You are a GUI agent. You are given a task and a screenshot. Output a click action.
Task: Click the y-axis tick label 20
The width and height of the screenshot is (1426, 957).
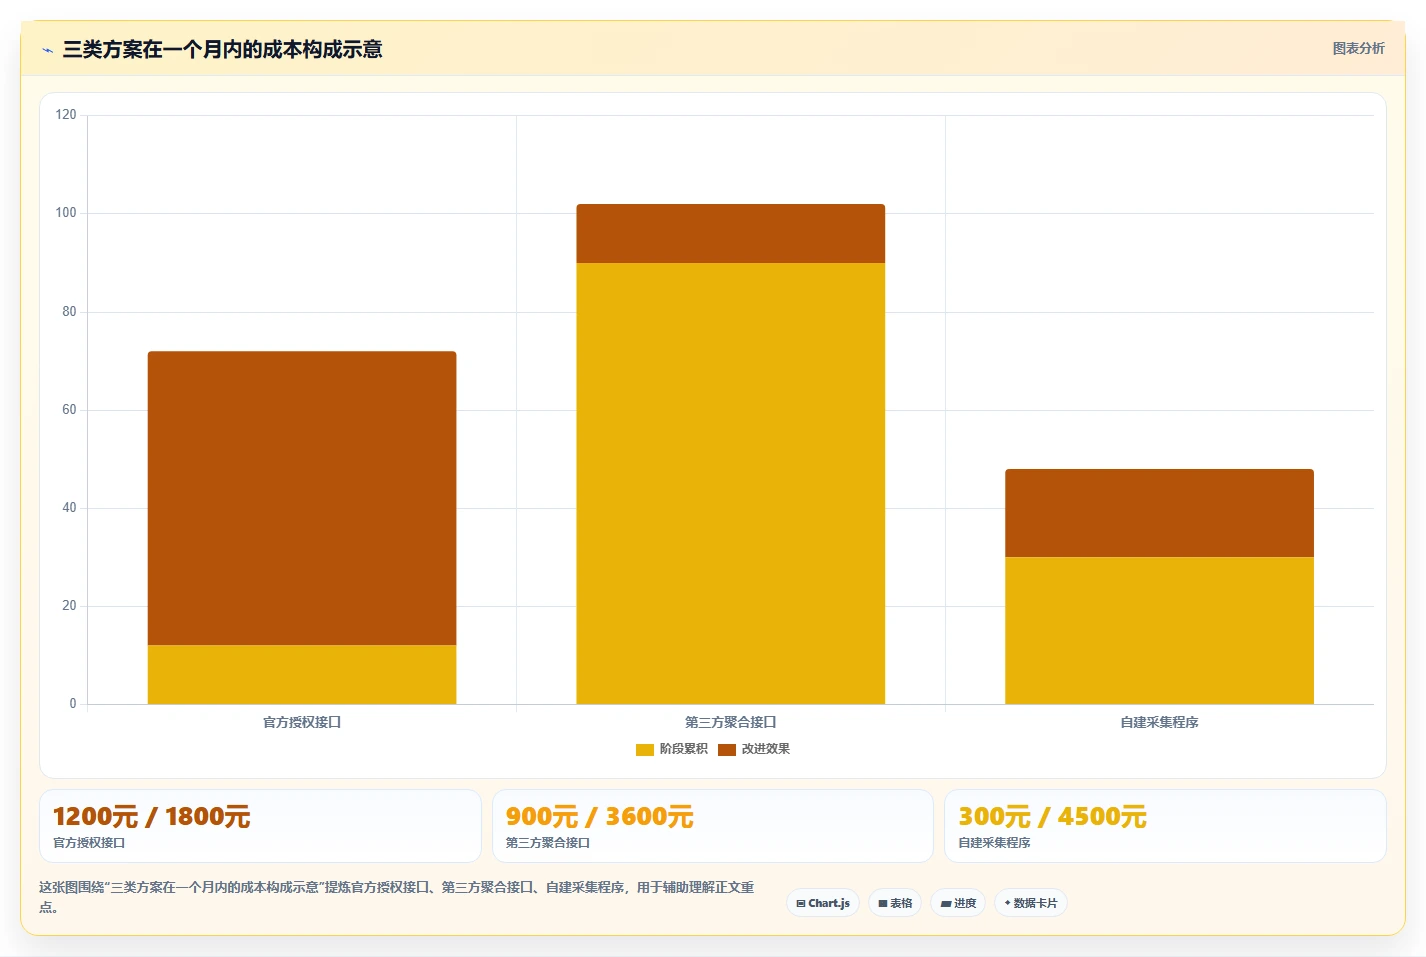(69, 606)
